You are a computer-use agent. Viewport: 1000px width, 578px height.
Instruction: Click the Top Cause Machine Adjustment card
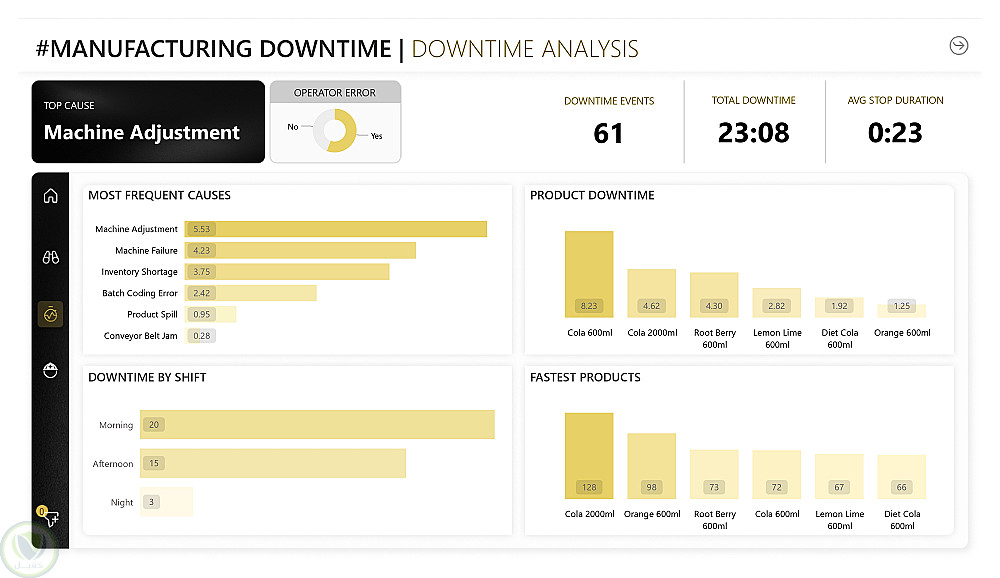click(148, 122)
